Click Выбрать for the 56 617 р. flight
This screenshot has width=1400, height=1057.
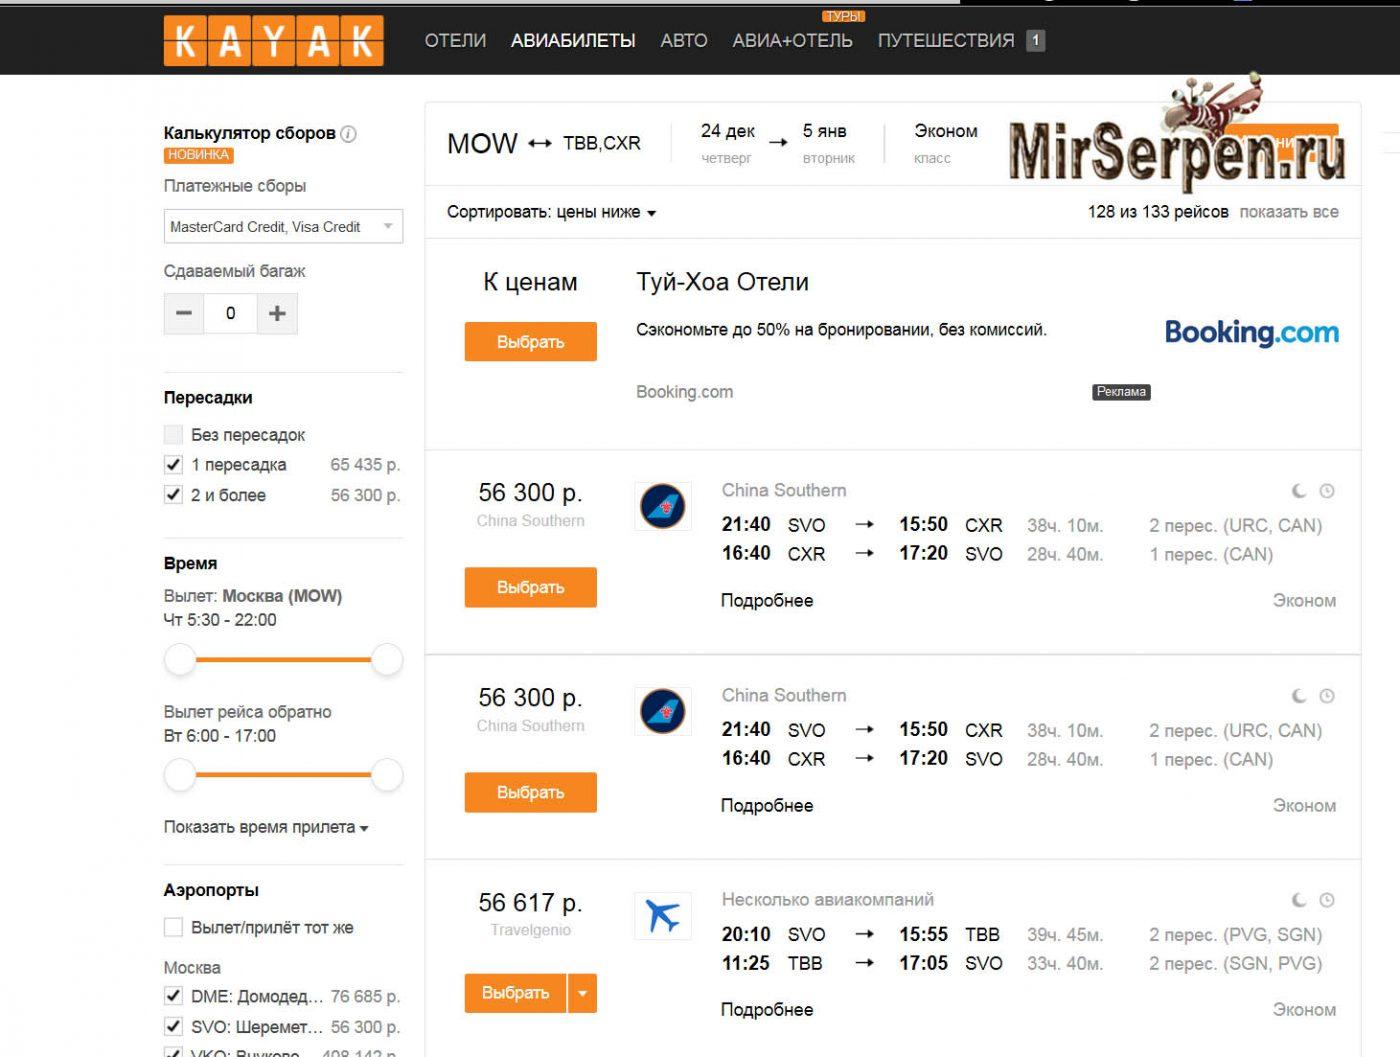(516, 993)
